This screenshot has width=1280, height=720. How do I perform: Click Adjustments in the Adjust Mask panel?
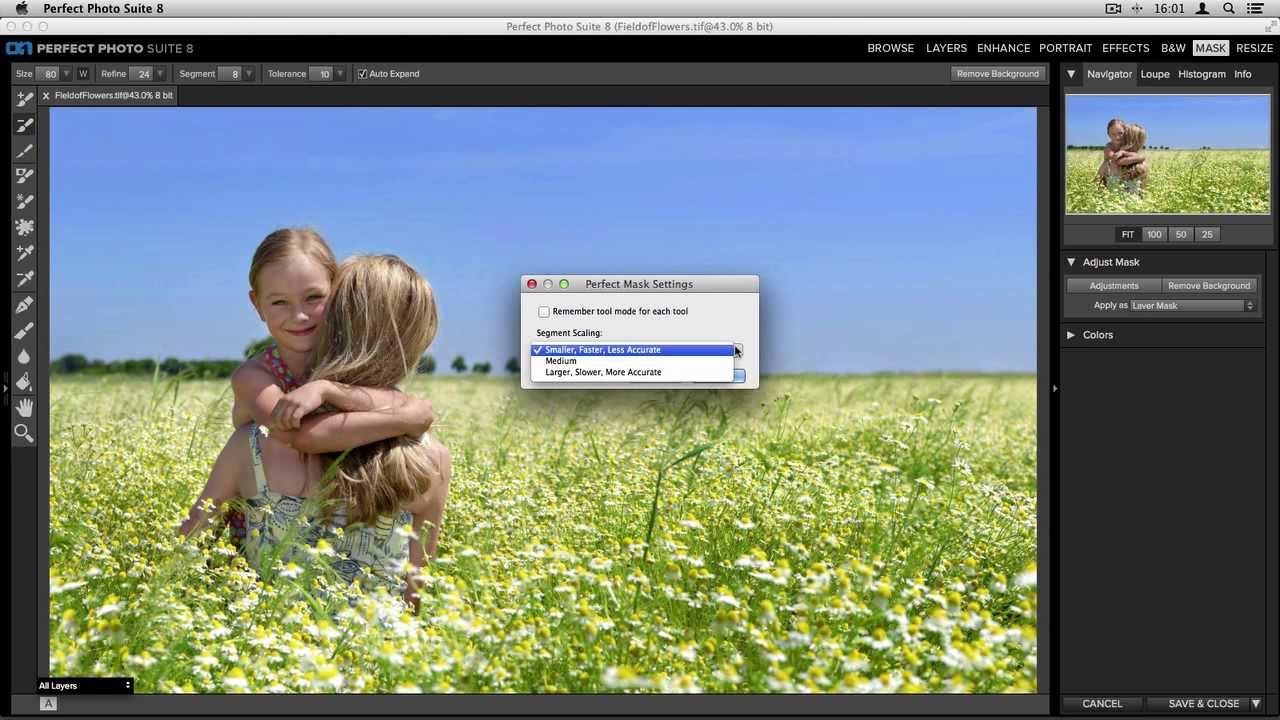(x=1114, y=286)
